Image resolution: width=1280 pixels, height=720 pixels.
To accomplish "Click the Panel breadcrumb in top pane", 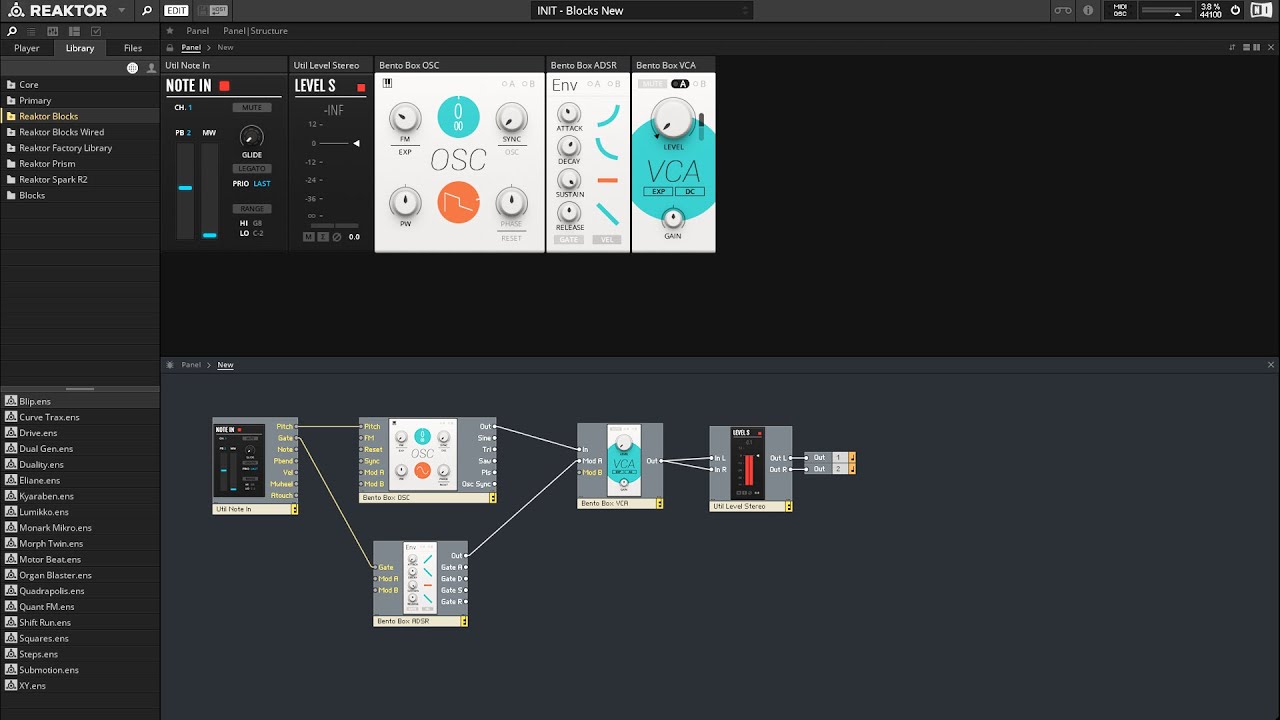I will [191, 48].
